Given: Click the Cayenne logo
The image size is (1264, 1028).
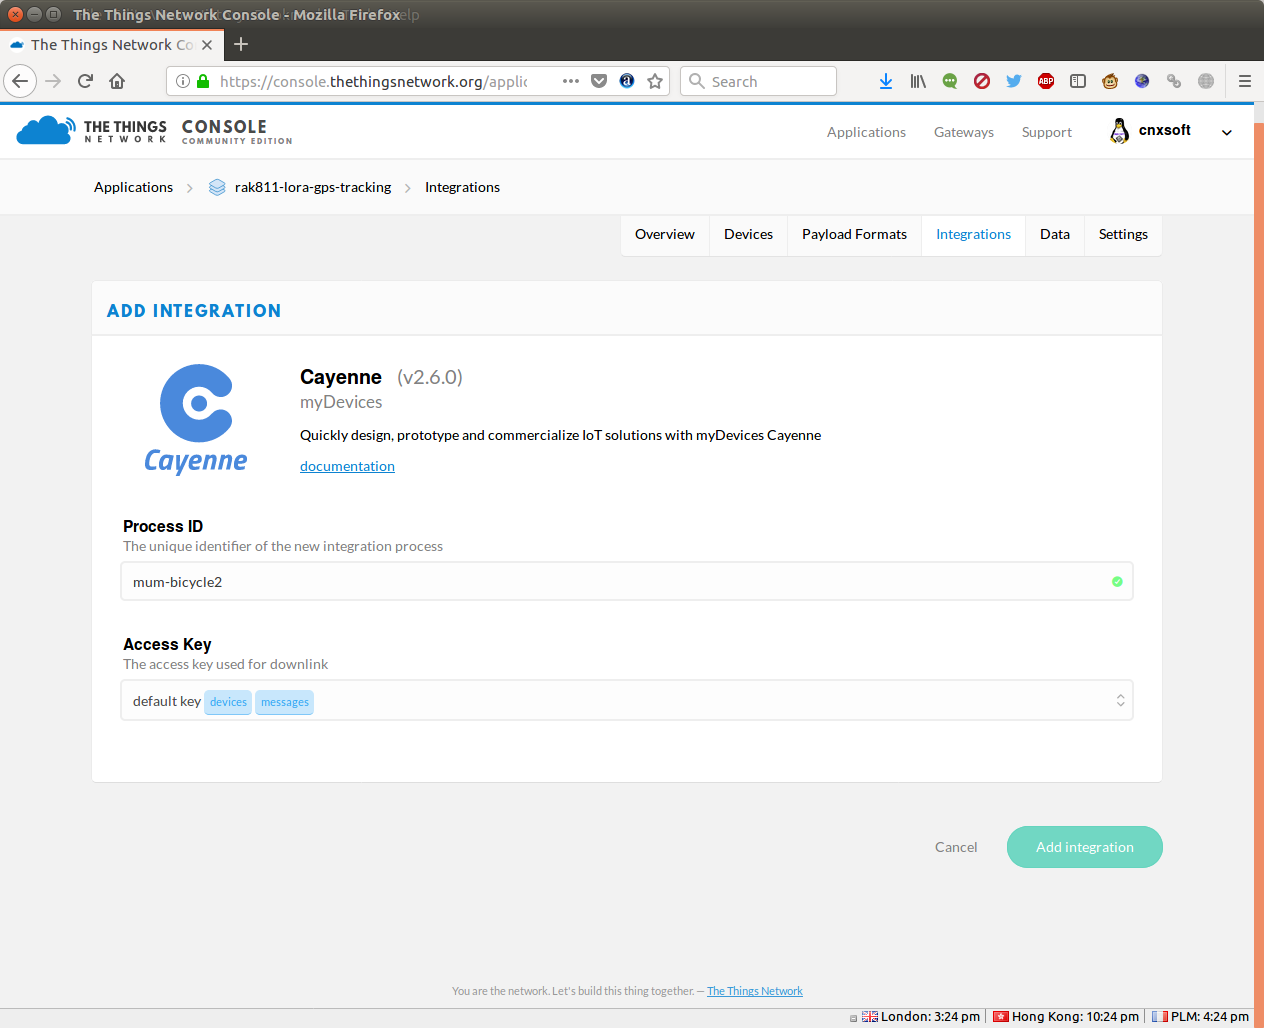Looking at the screenshot, I should pyautogui.click(x=196, y=418).
